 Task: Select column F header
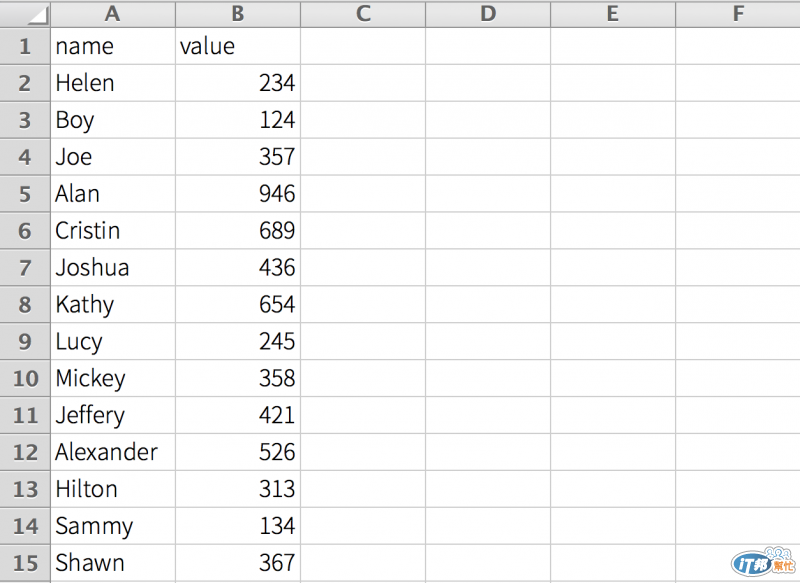pos(738,14)
